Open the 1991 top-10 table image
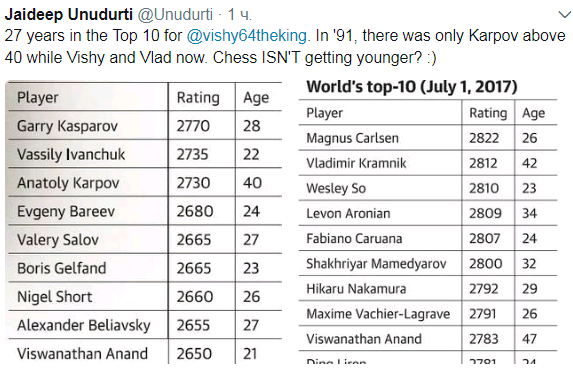This screenshot has height=373, width=573. coord(144,222)
